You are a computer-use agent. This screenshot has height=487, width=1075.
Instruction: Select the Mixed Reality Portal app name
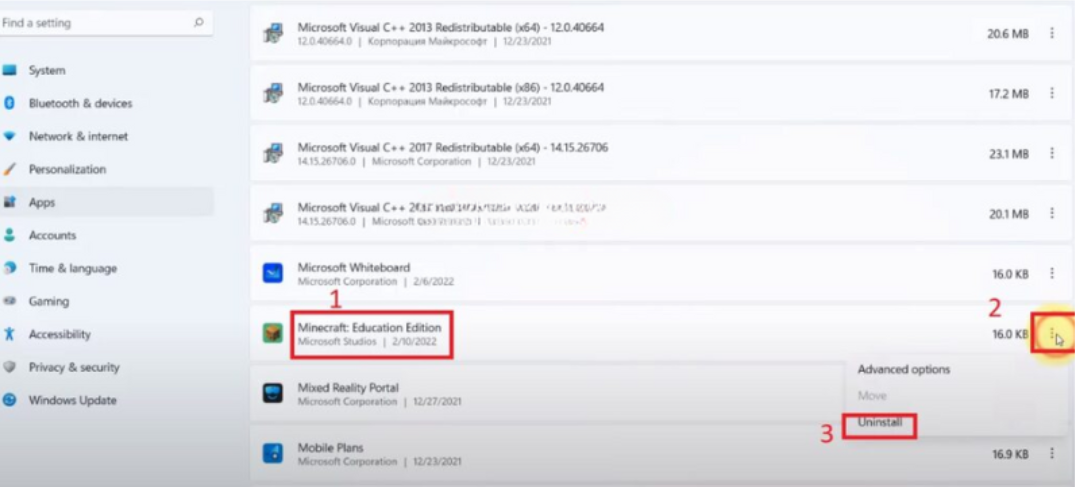click(x=348, y=388)
